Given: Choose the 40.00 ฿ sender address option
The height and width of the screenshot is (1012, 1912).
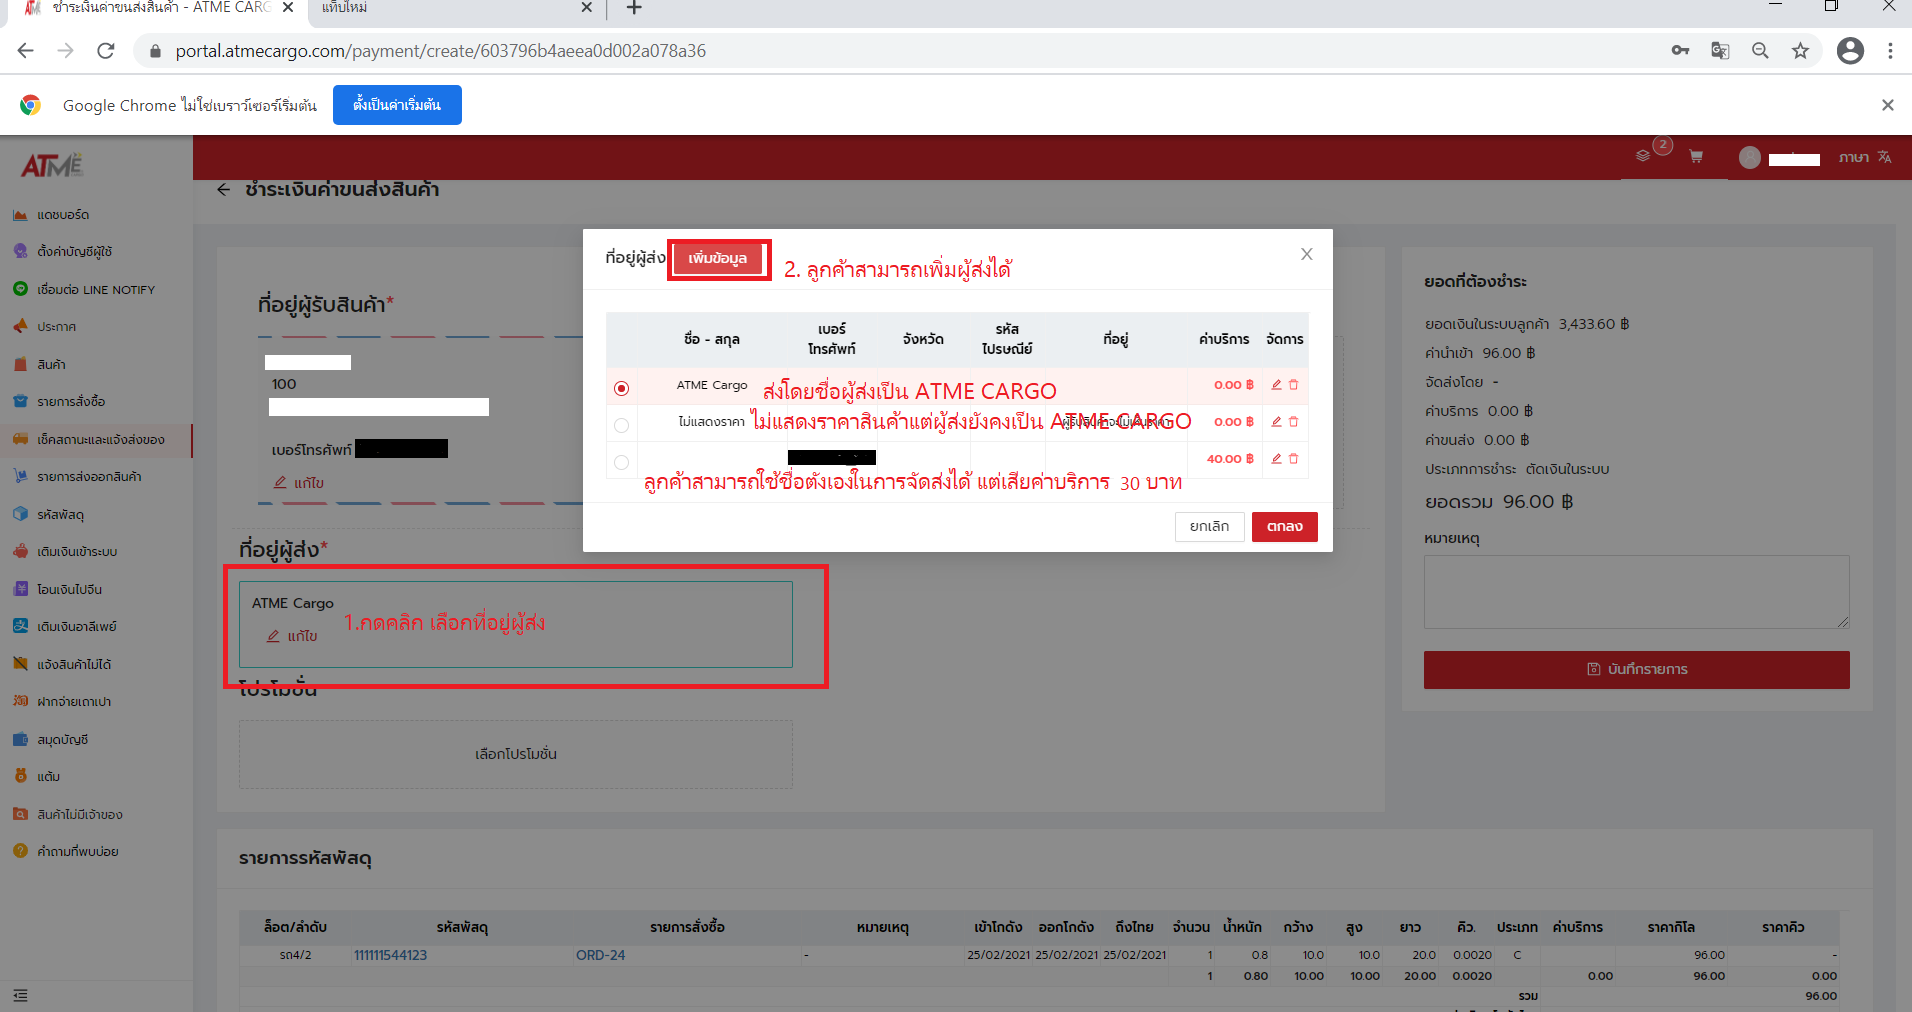Looking at the screenshot, I should (621, 461).
